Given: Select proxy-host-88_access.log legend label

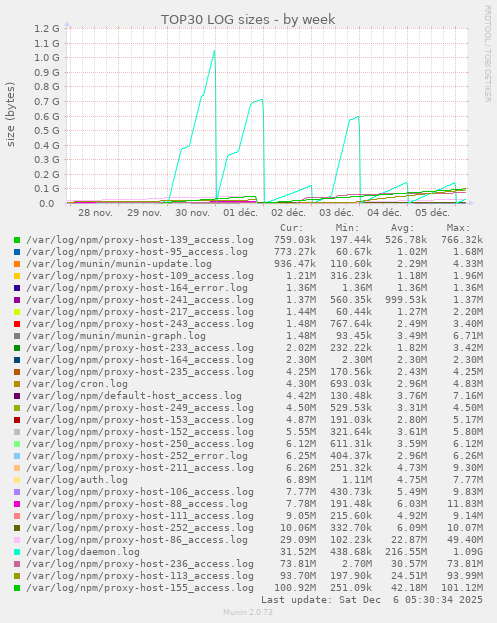Looking at the screenshot, I should 137,504.
